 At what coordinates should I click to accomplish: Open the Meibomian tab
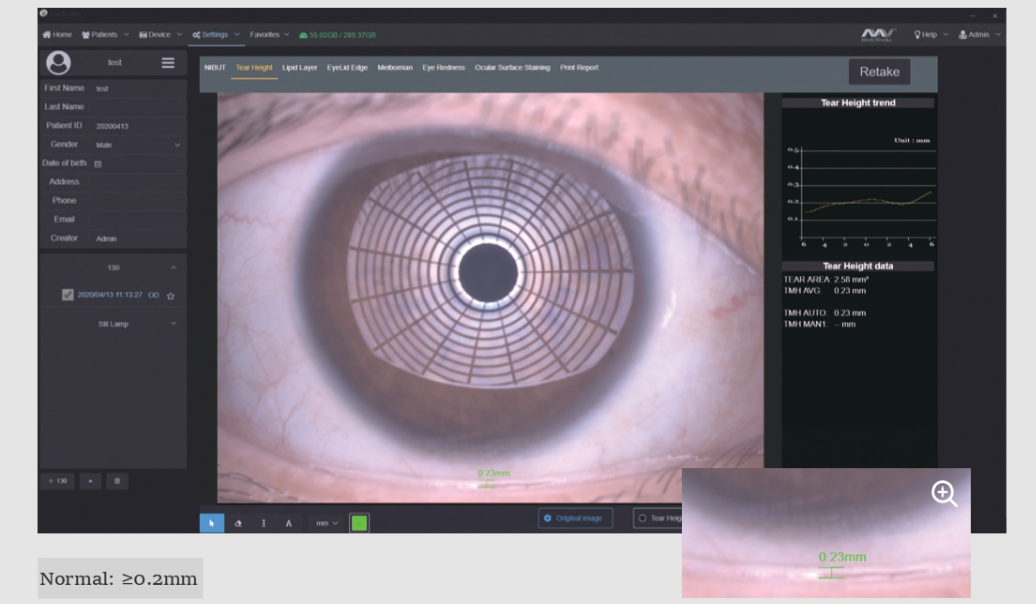coord(395,68)
